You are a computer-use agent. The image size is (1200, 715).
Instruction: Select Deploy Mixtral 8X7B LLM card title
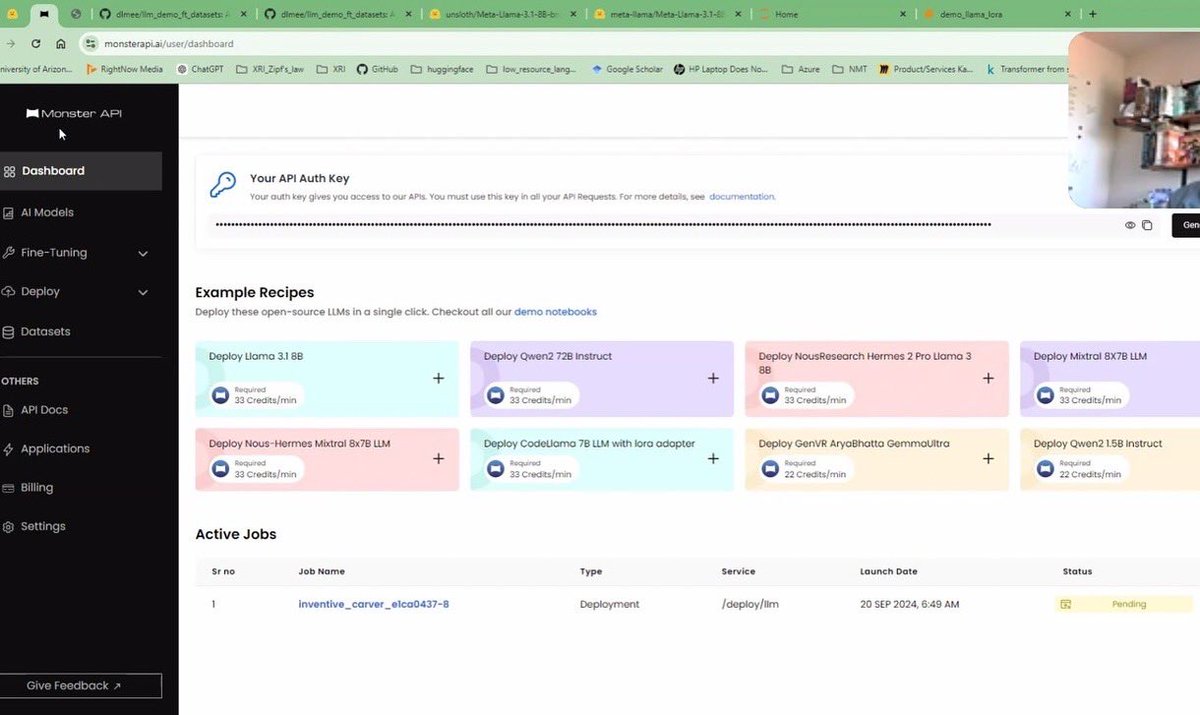click(x=1090, y=356)
